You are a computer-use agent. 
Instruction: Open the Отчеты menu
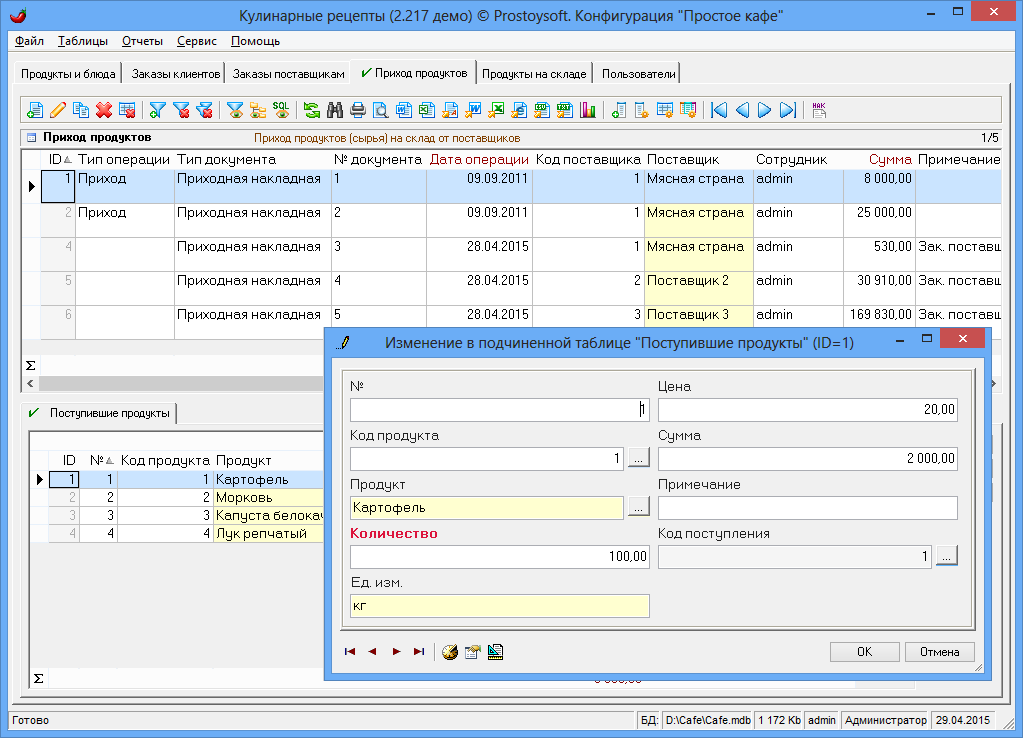[142, 41]
